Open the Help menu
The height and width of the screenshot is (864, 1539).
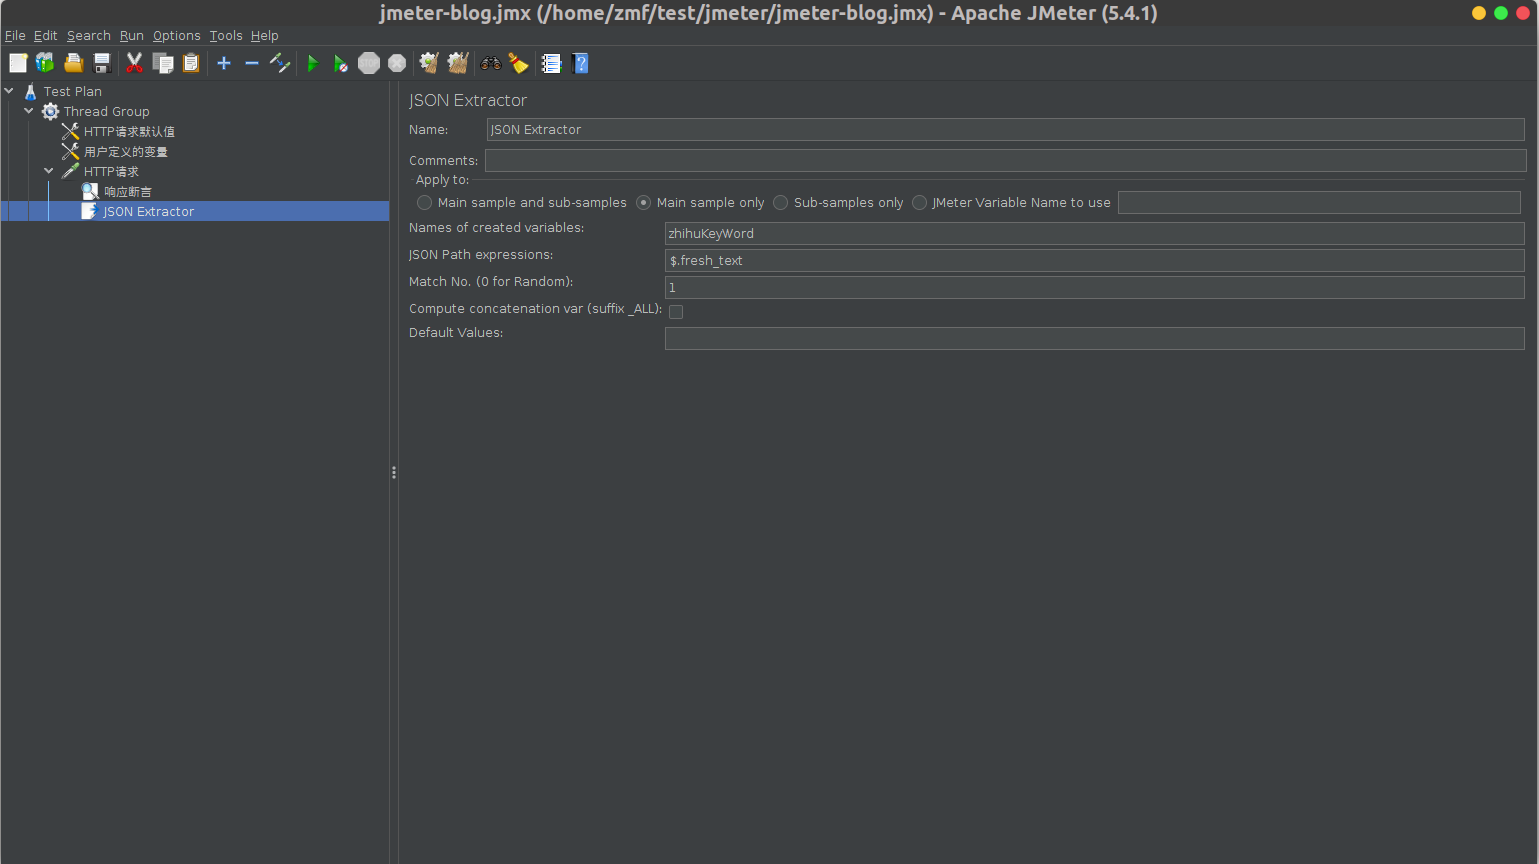coord(265,35)
